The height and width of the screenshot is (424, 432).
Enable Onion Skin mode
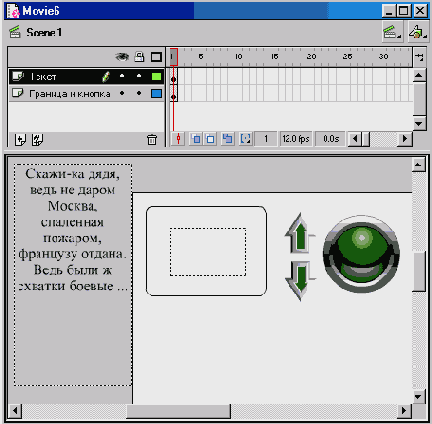pos(196,139)
